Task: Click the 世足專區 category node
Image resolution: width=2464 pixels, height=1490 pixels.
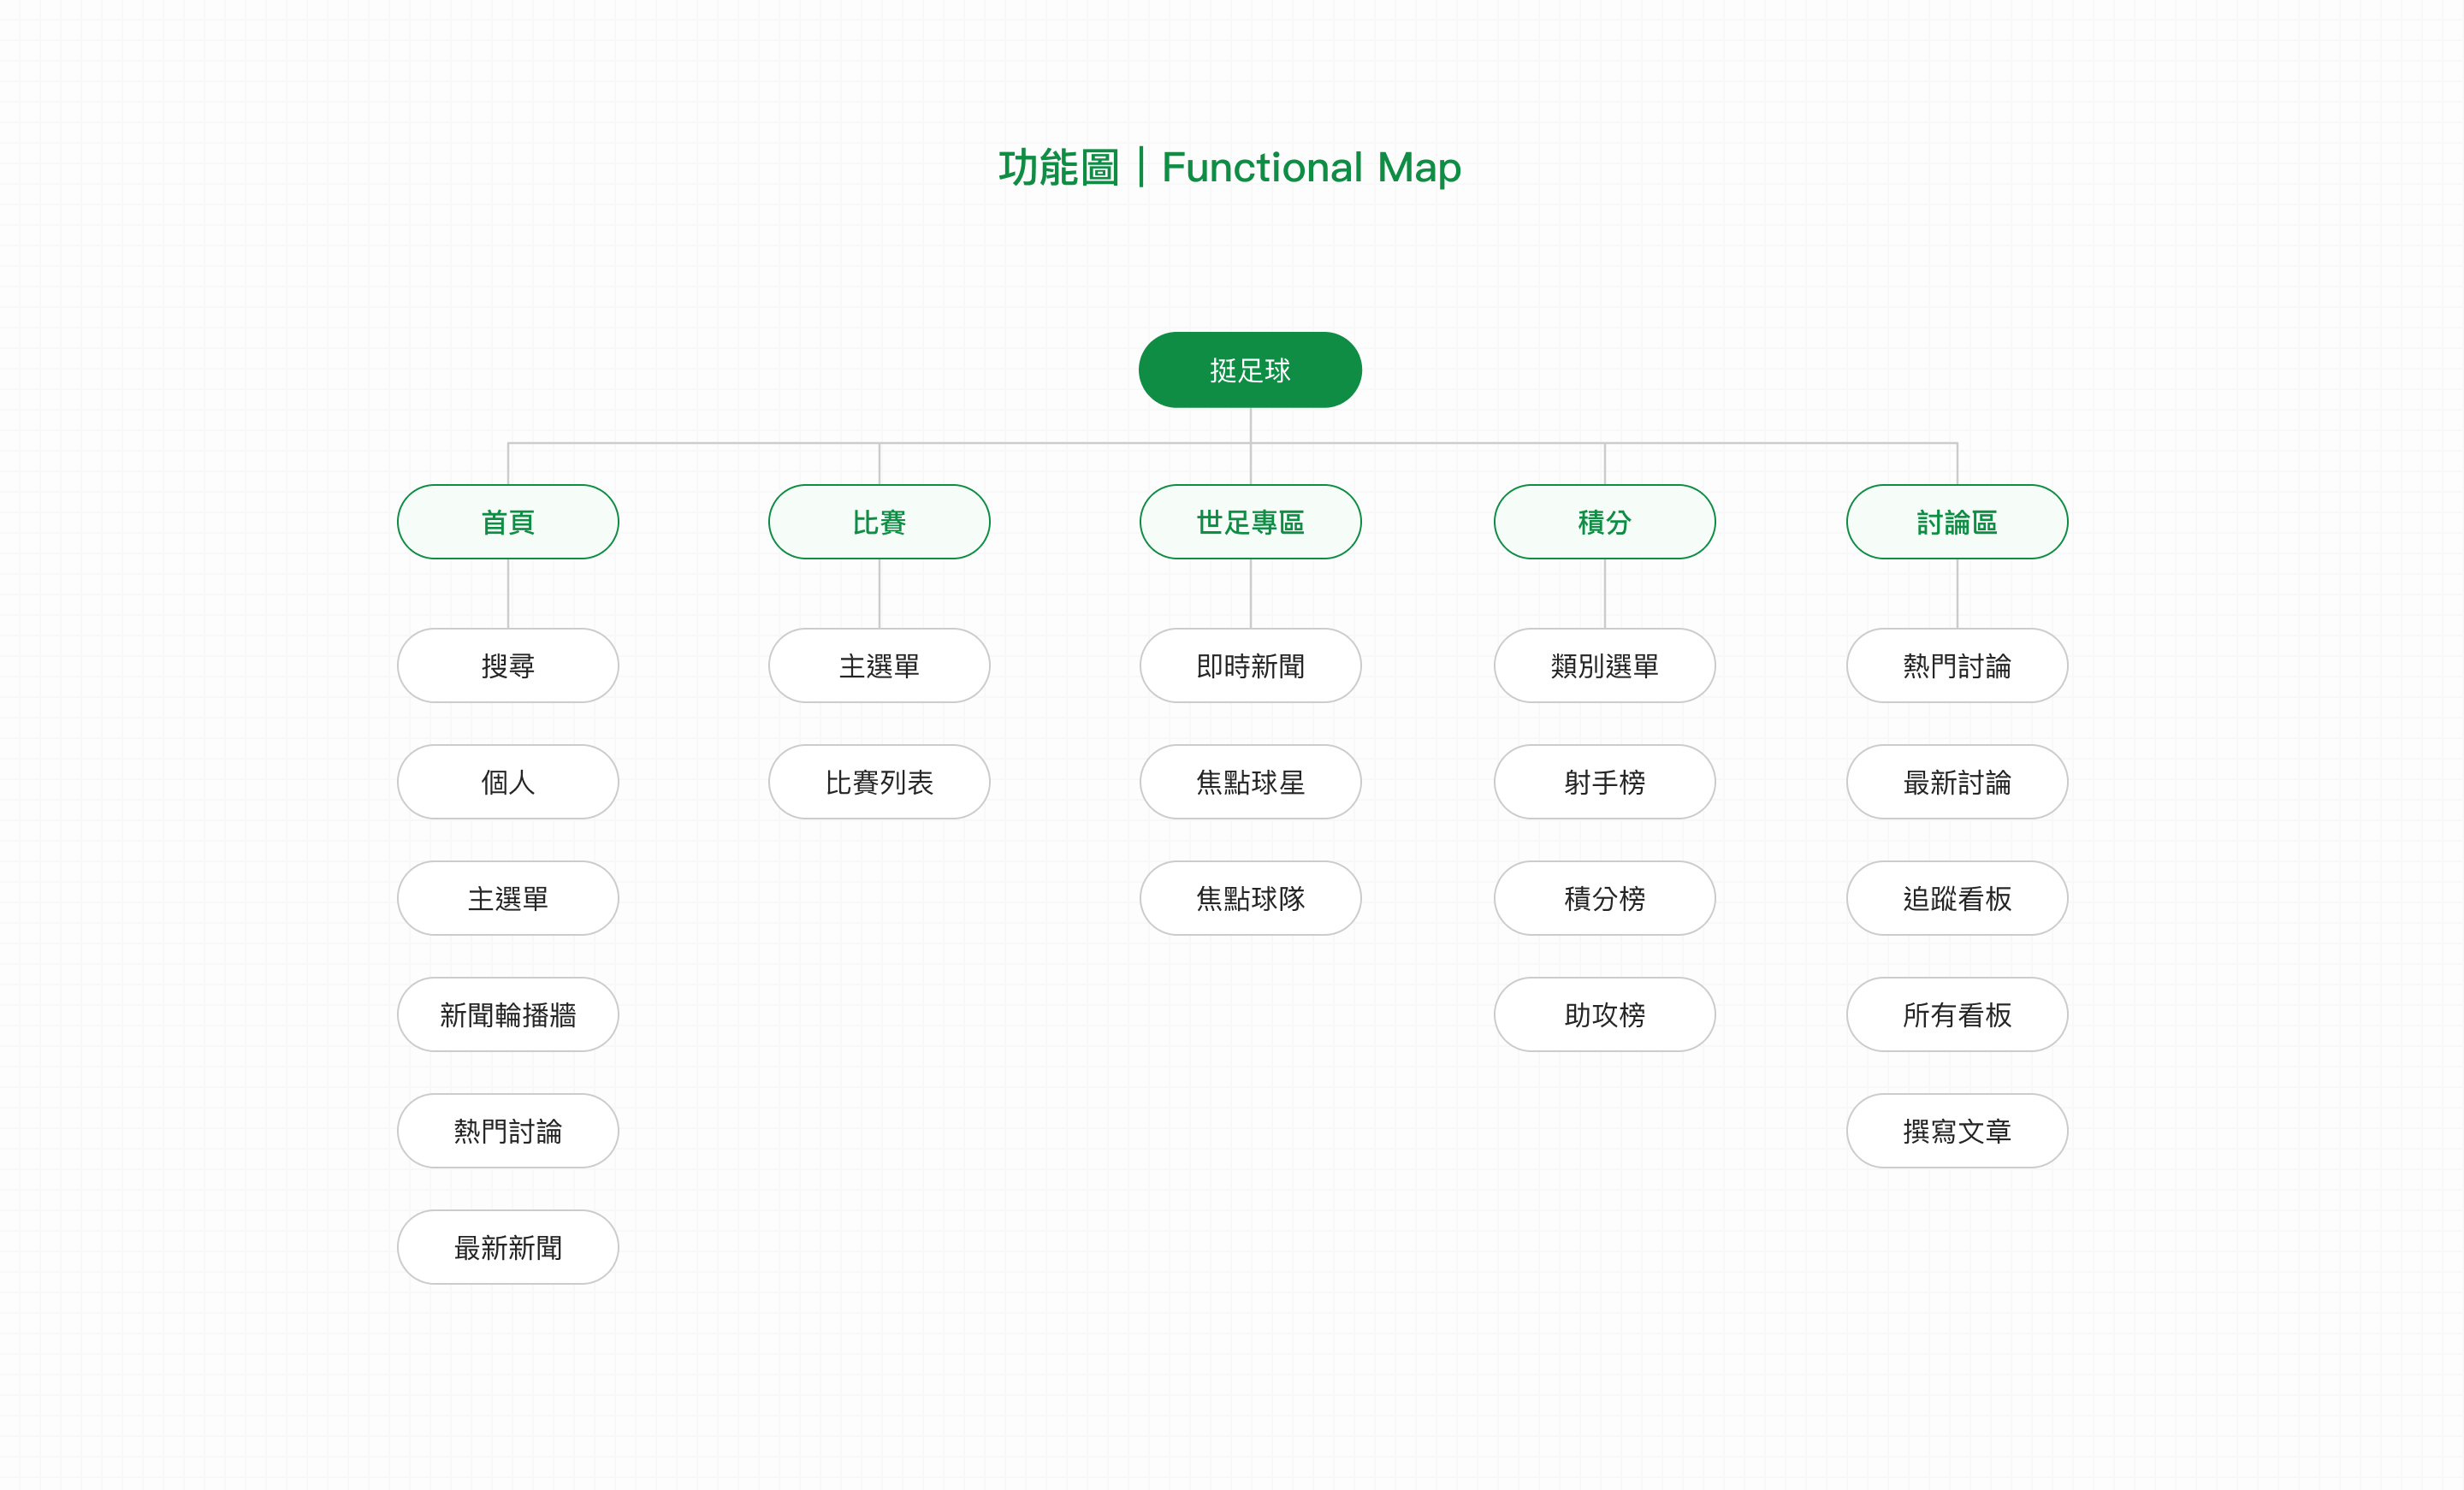Action: [1250, 522]
